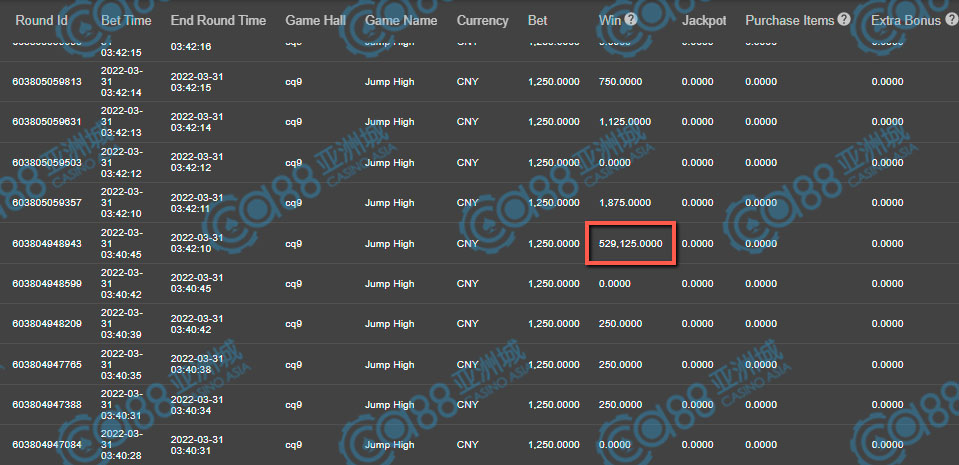Click win 0.0000 in row 603805059503

coord(615,163)
